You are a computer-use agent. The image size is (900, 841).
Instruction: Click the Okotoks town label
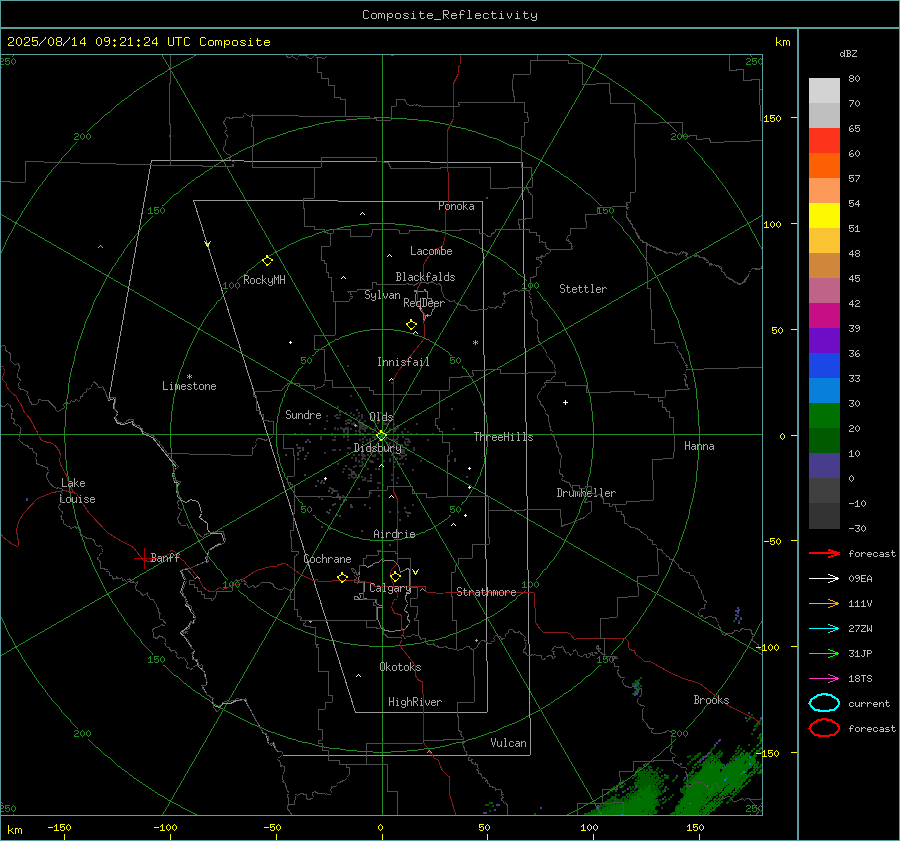[x=400, y=667]
